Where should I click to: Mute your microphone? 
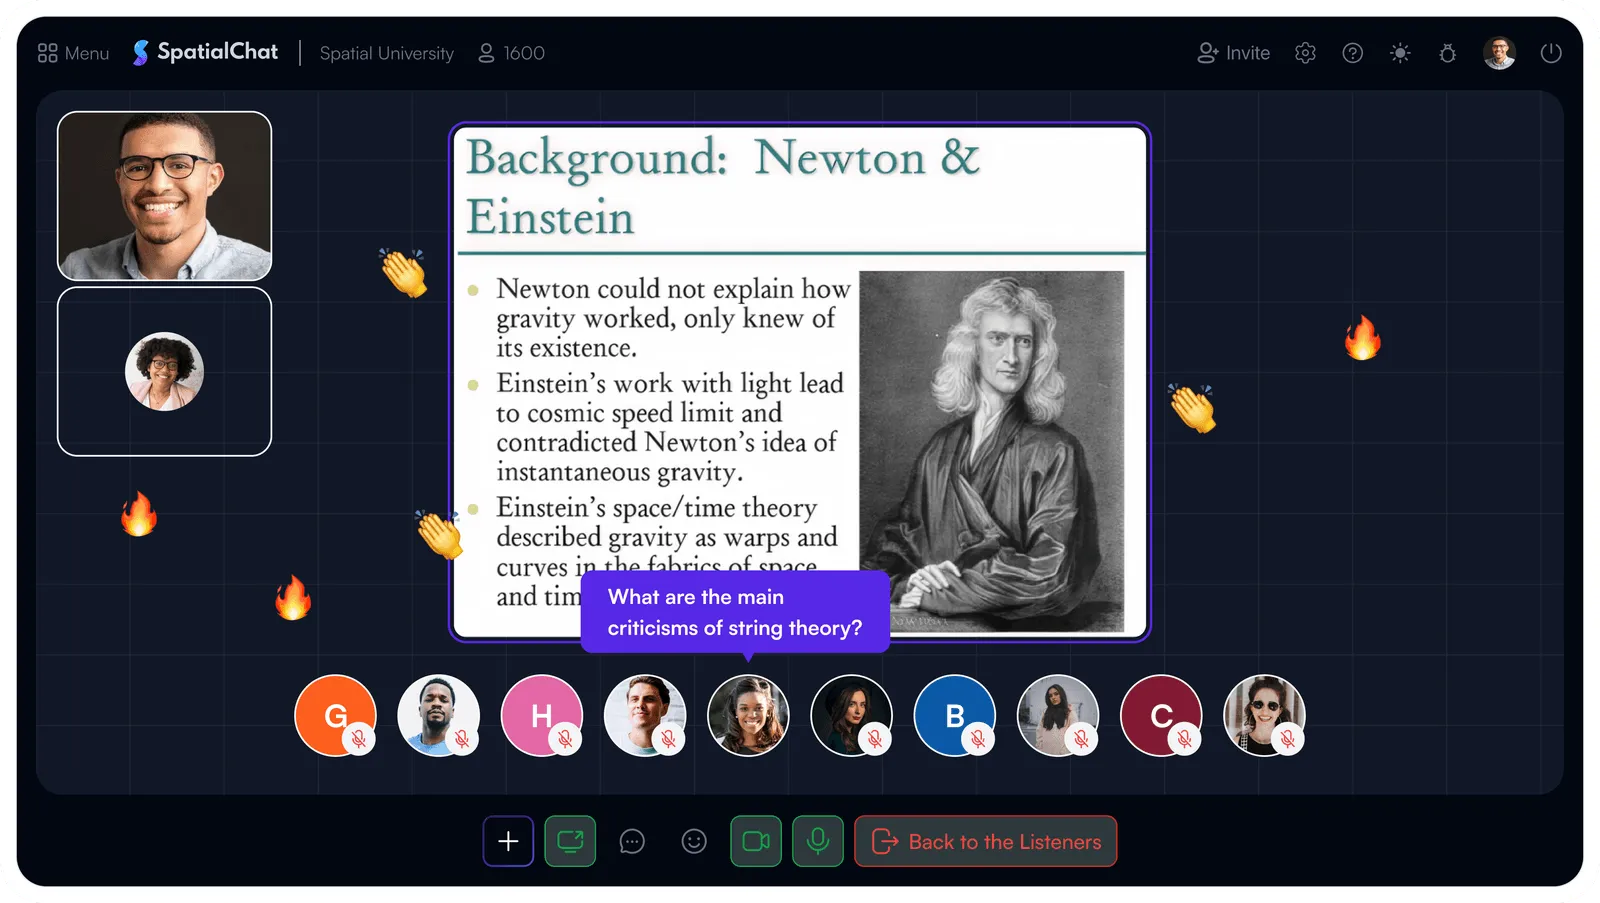tap(817, 841)
